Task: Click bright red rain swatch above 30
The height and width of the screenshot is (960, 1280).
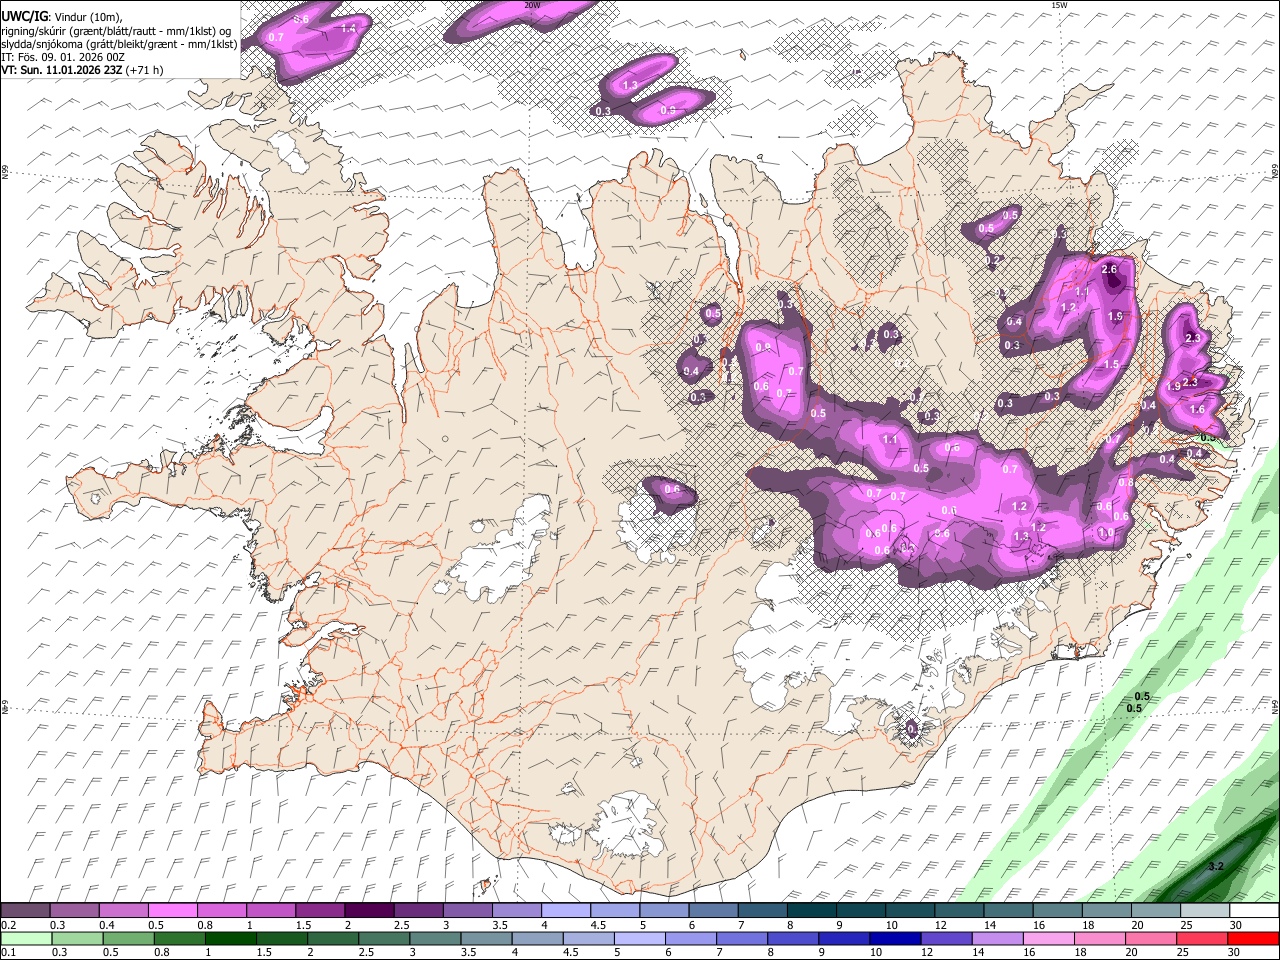Action: click(x=1254, y=938)
